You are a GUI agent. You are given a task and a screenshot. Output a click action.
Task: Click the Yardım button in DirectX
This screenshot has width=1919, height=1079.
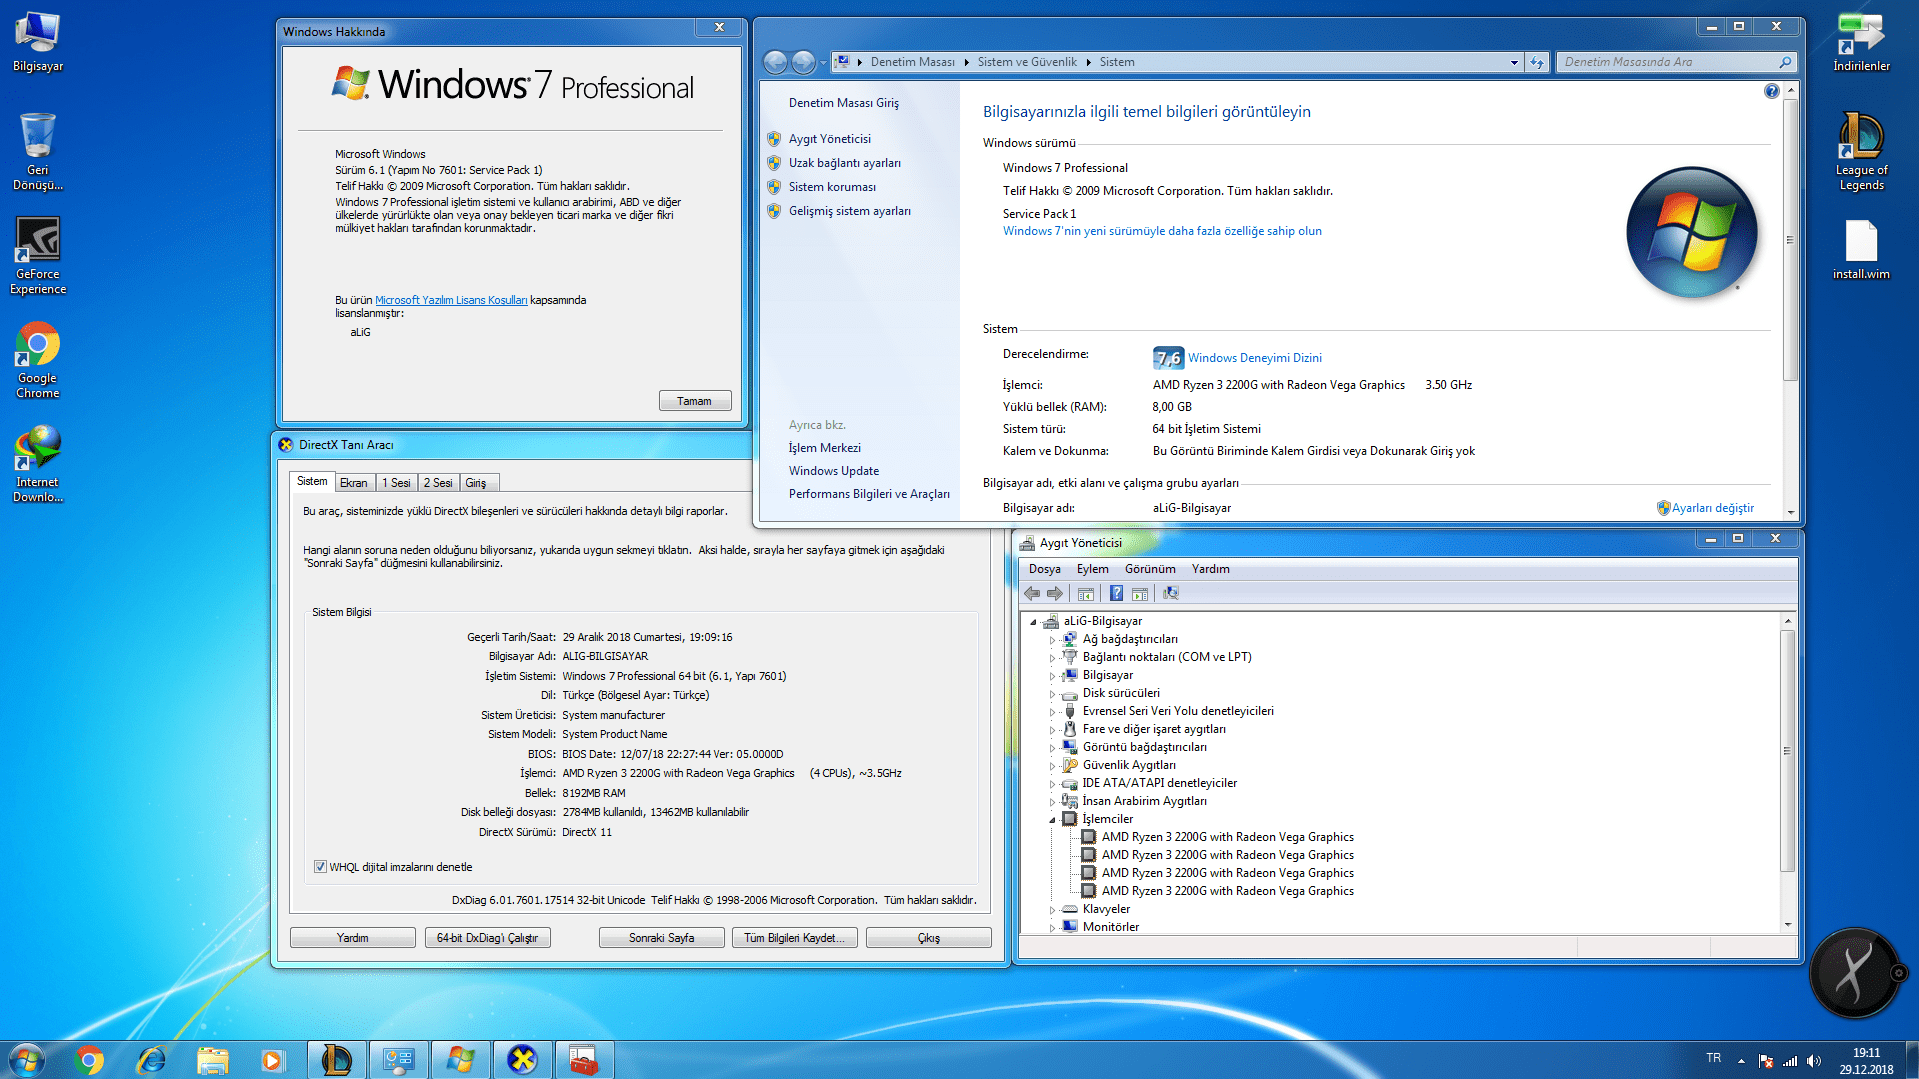(352, 938)
